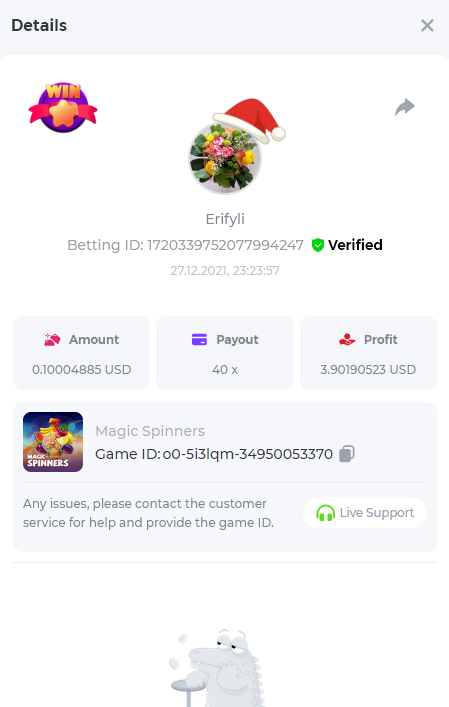Select the Betting ID number
The height and width of the screenshot is (707, 449).
pyautogui.click(x=225, y=245)
